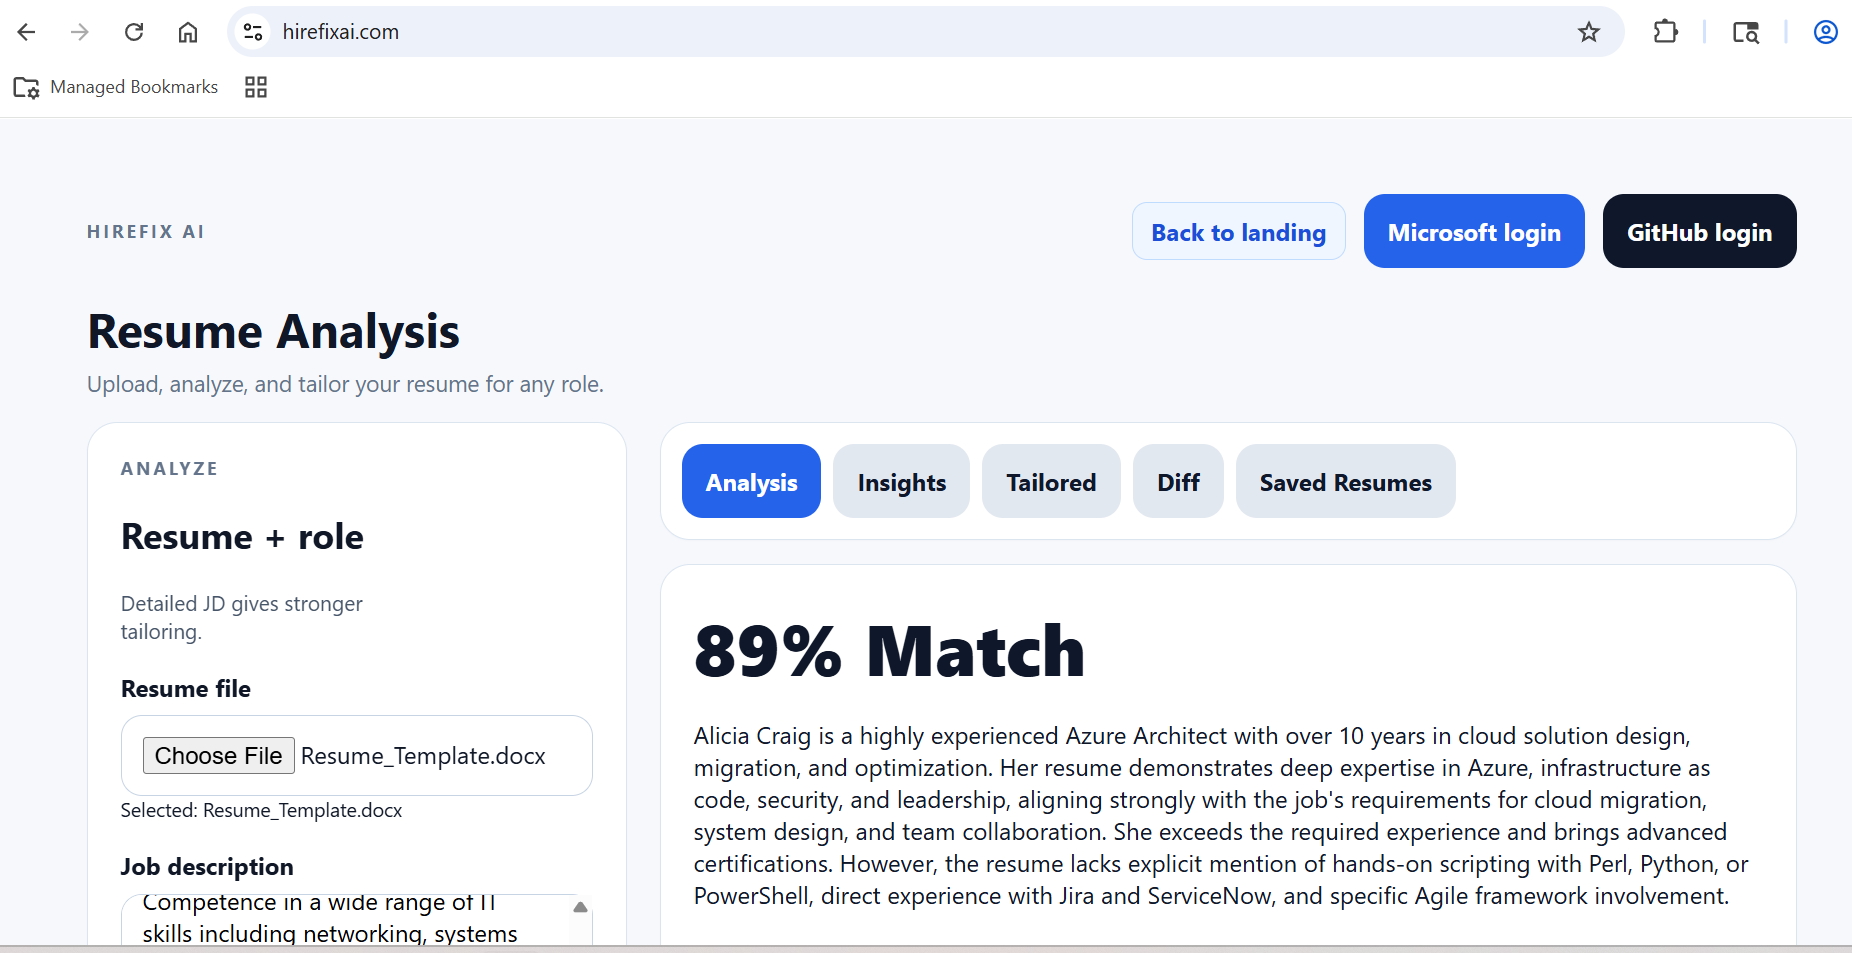The height and width of the screenshot is (953, 1852).
Task: View the Saved Resumes tab
Action: (1345, 482)
